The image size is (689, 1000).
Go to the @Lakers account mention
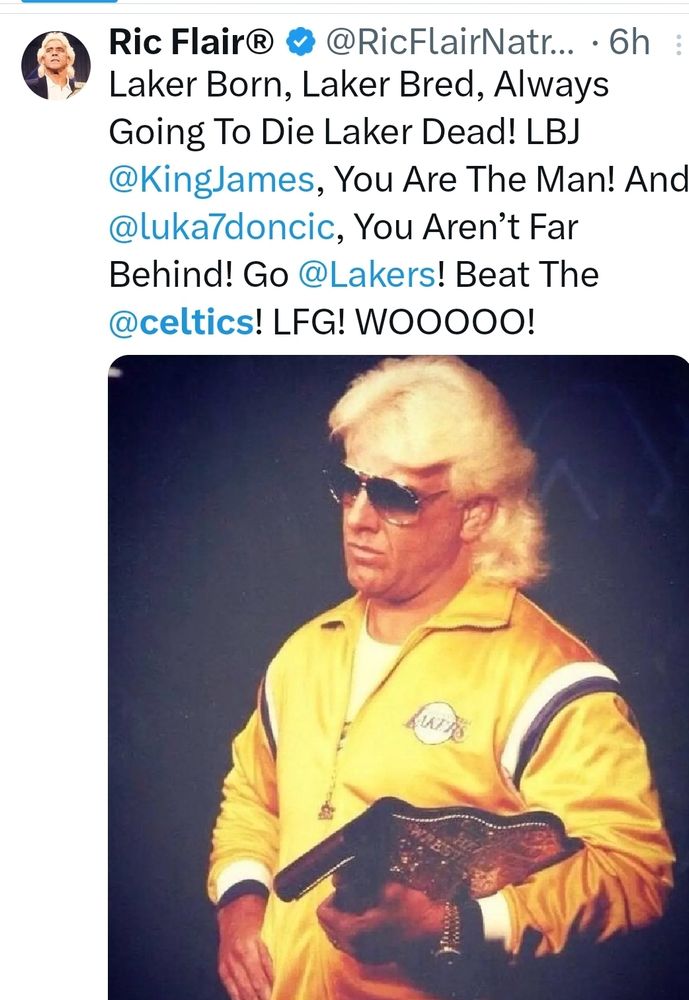point(367,274)
